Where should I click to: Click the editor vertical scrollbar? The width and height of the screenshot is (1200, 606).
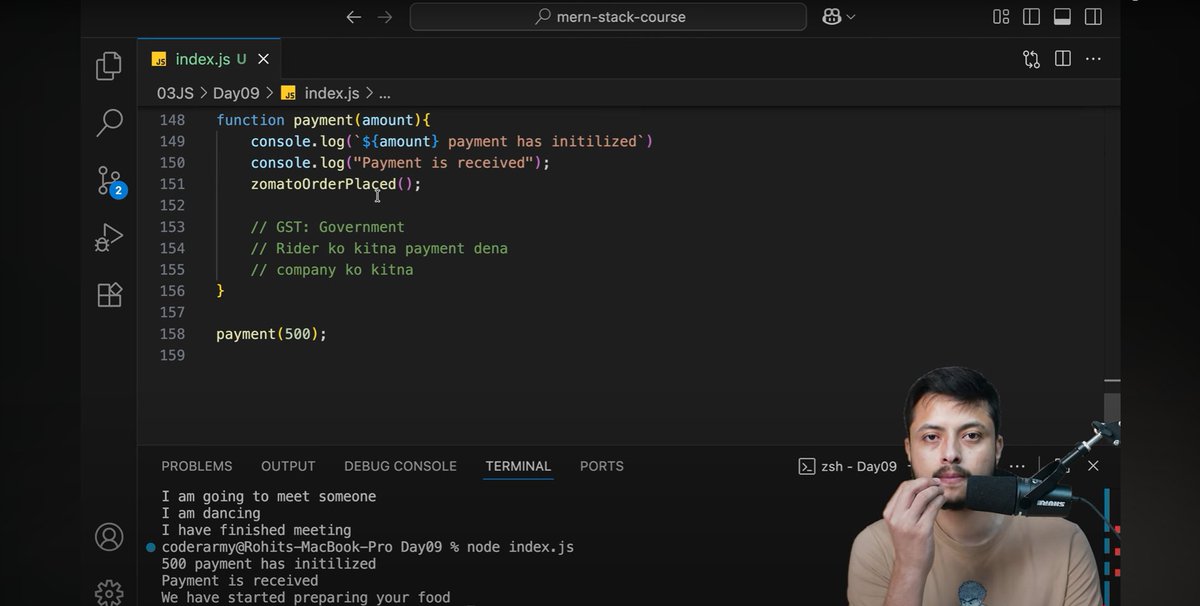coord(1113,410)
